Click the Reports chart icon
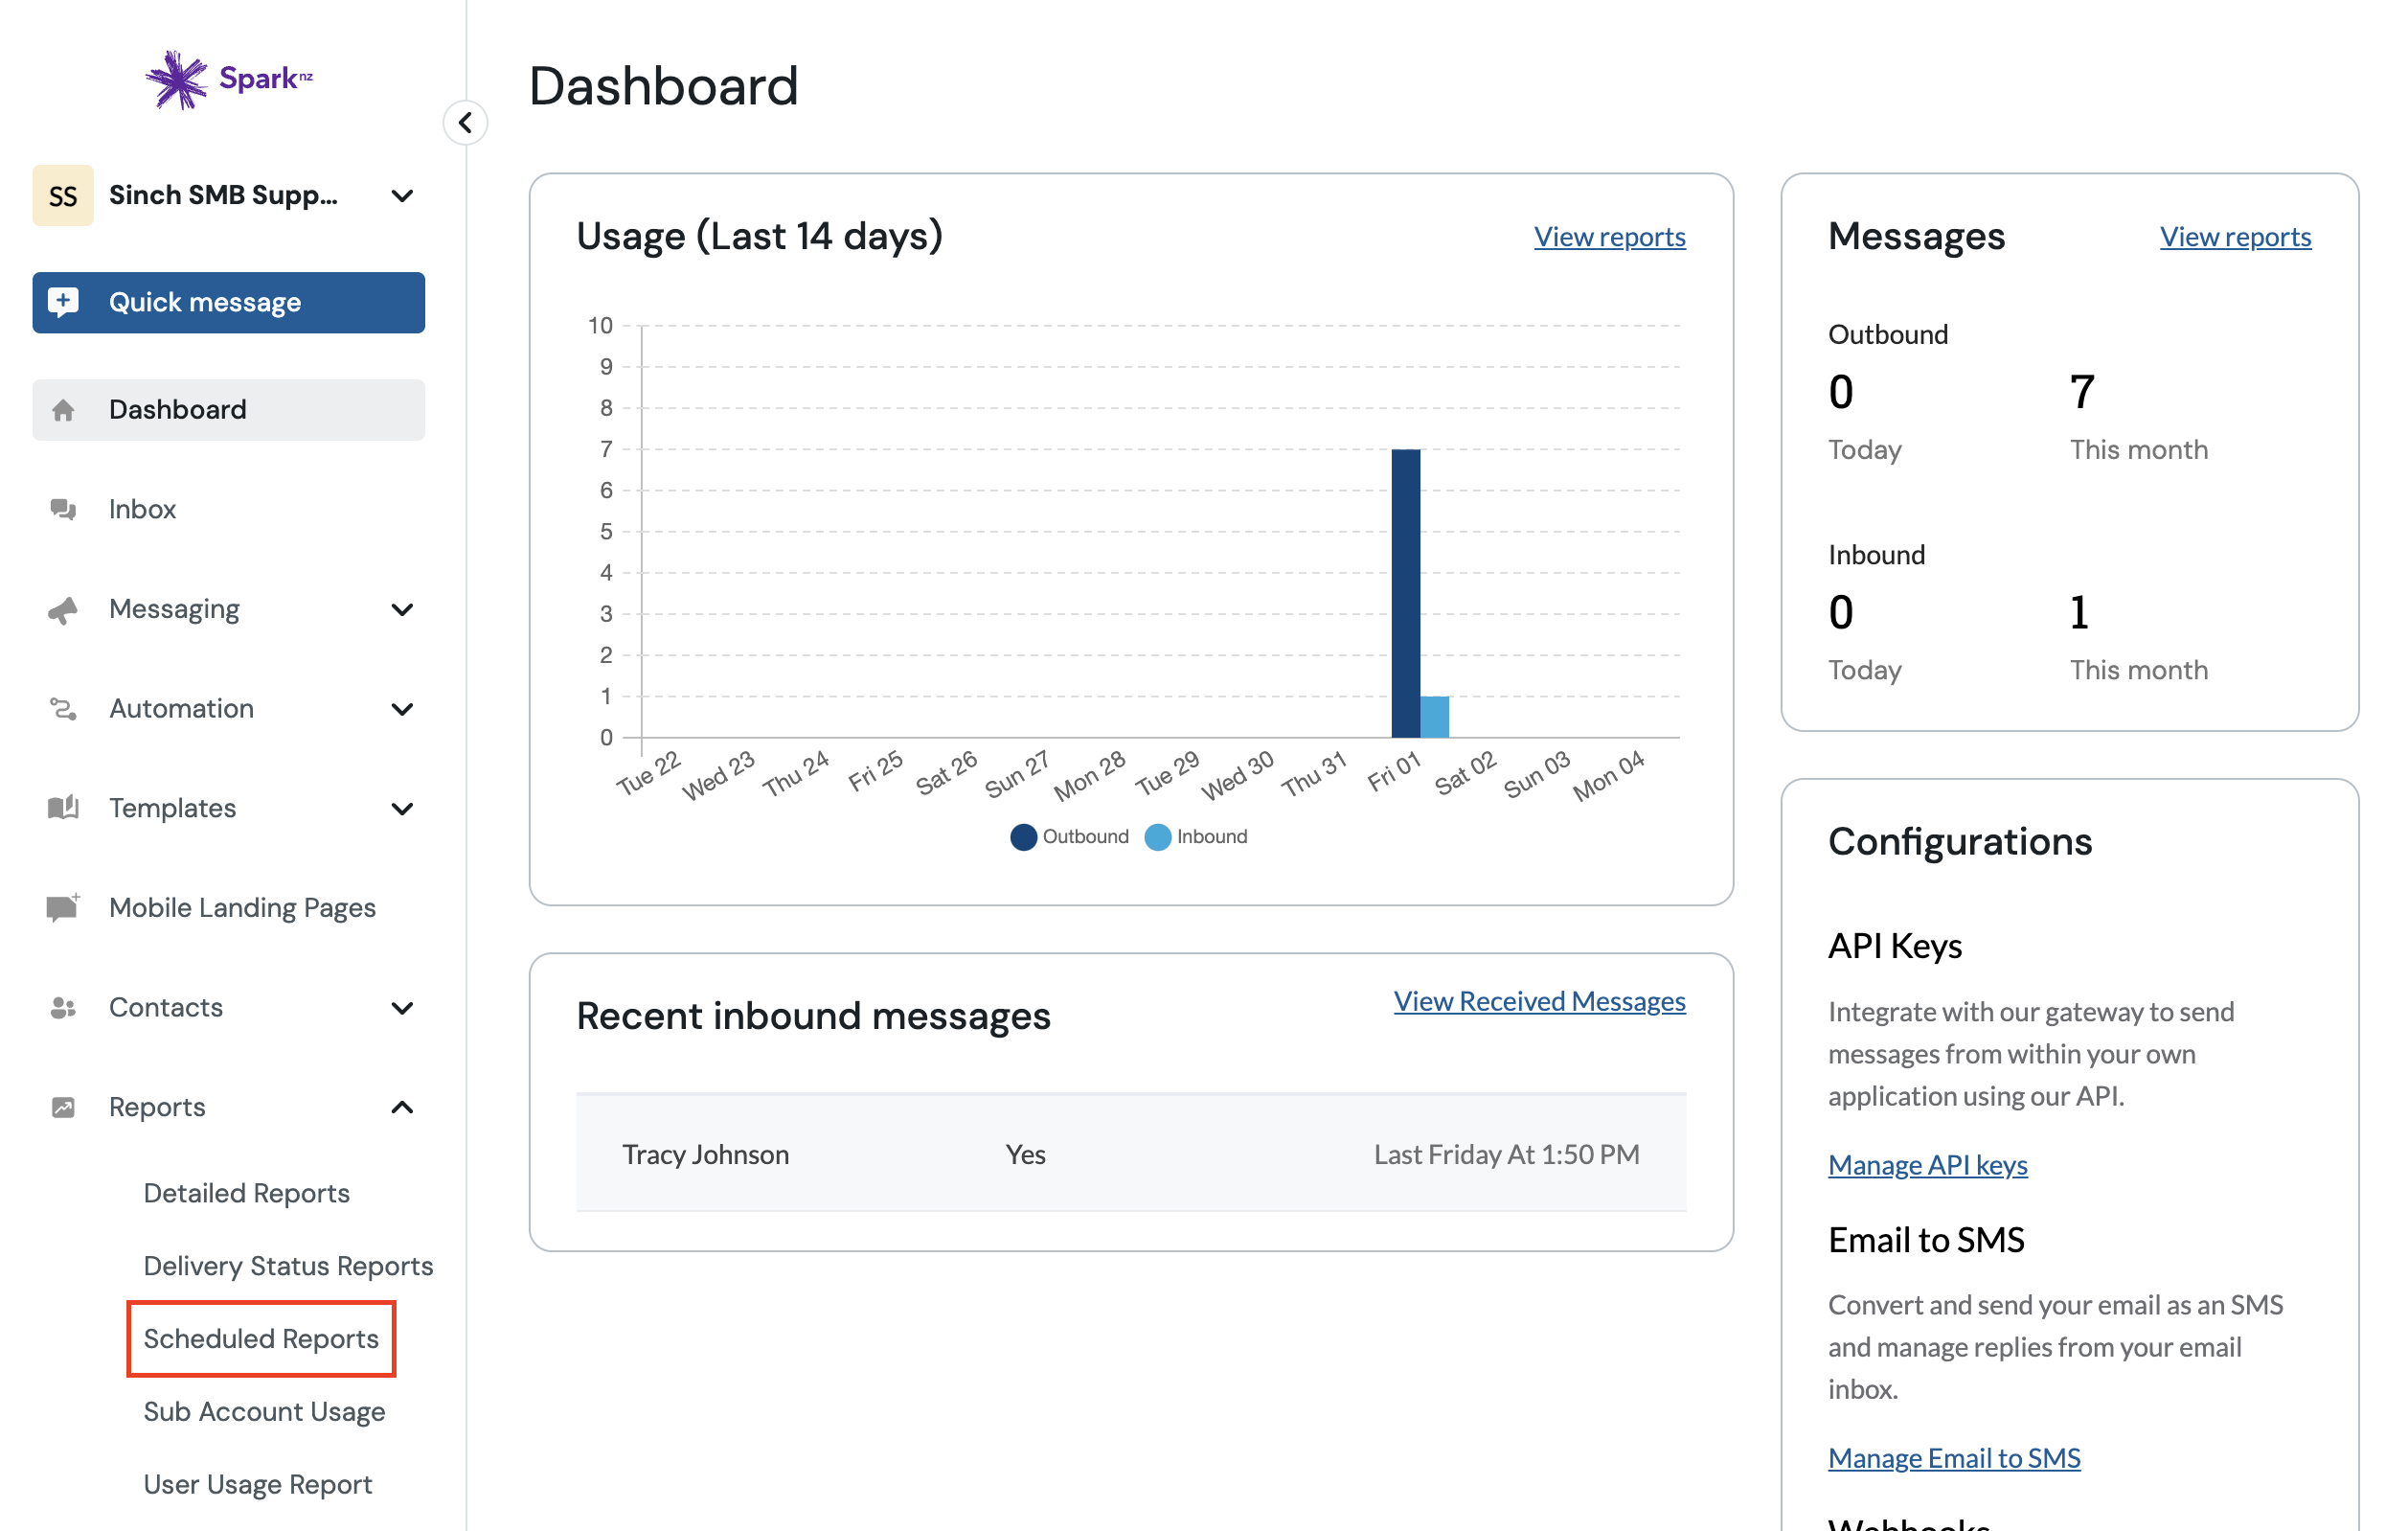This screenshot has height=1531, width=2408. 63,1106
